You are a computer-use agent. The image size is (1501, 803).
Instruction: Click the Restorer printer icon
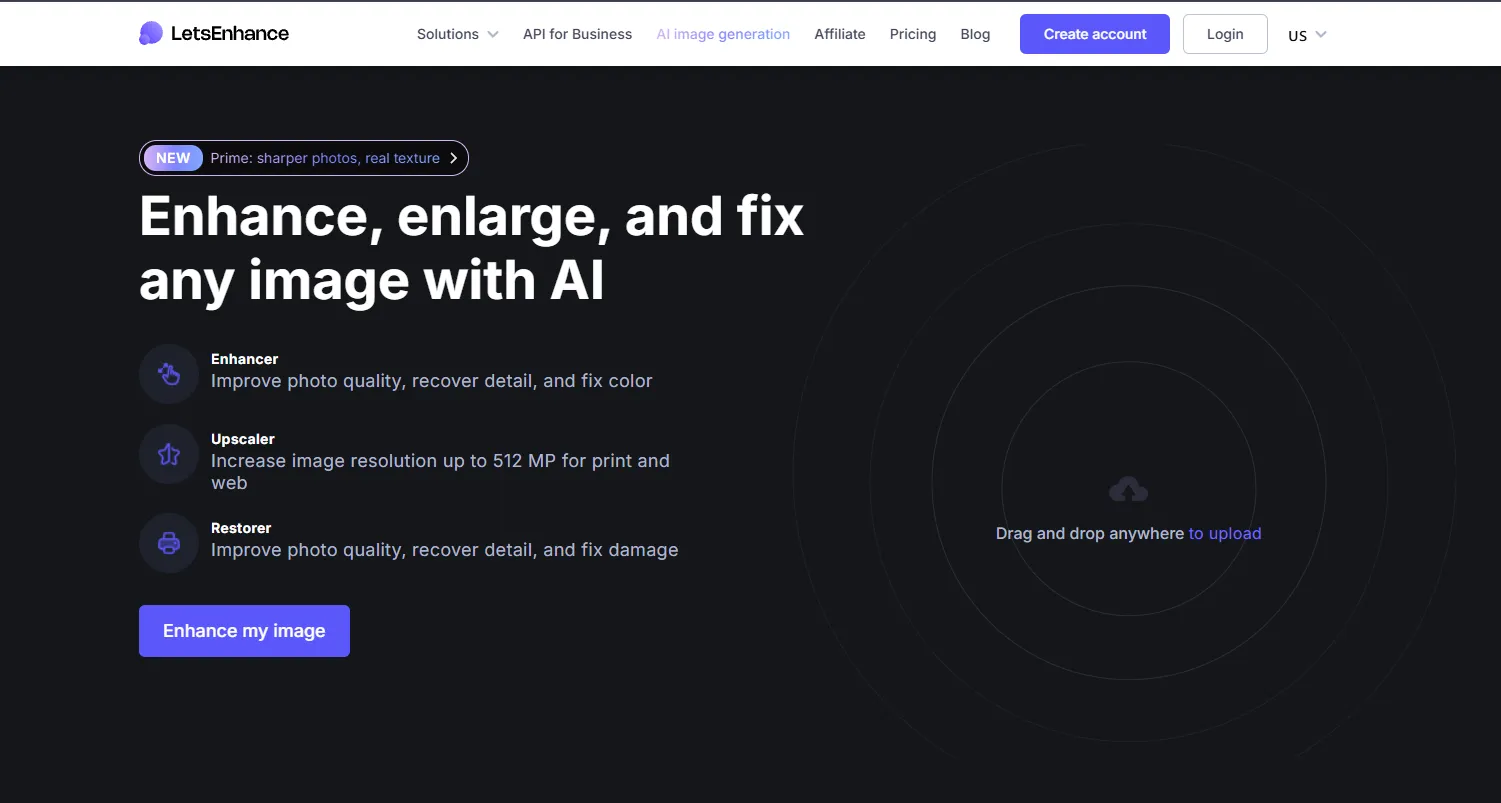point(169,543)
